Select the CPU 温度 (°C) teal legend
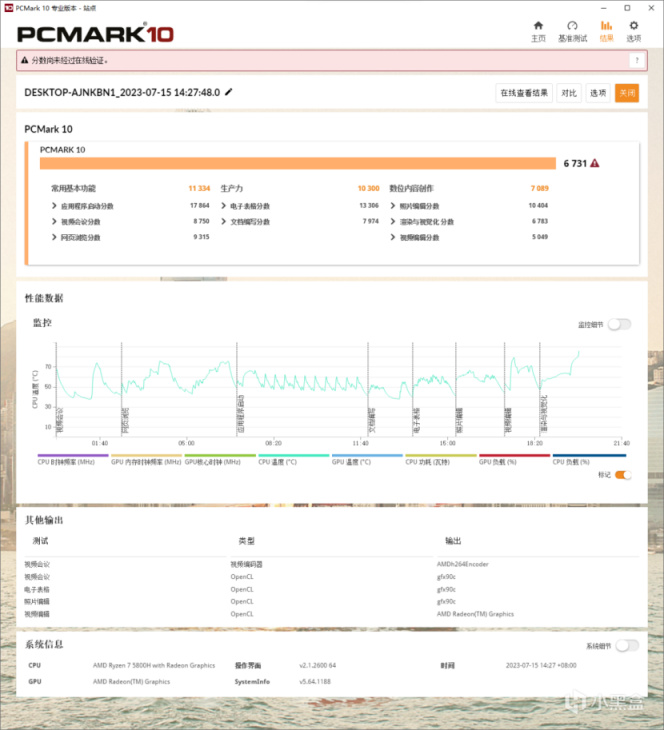The height and width of the screenshot is (730, 664). pos(293,459)
